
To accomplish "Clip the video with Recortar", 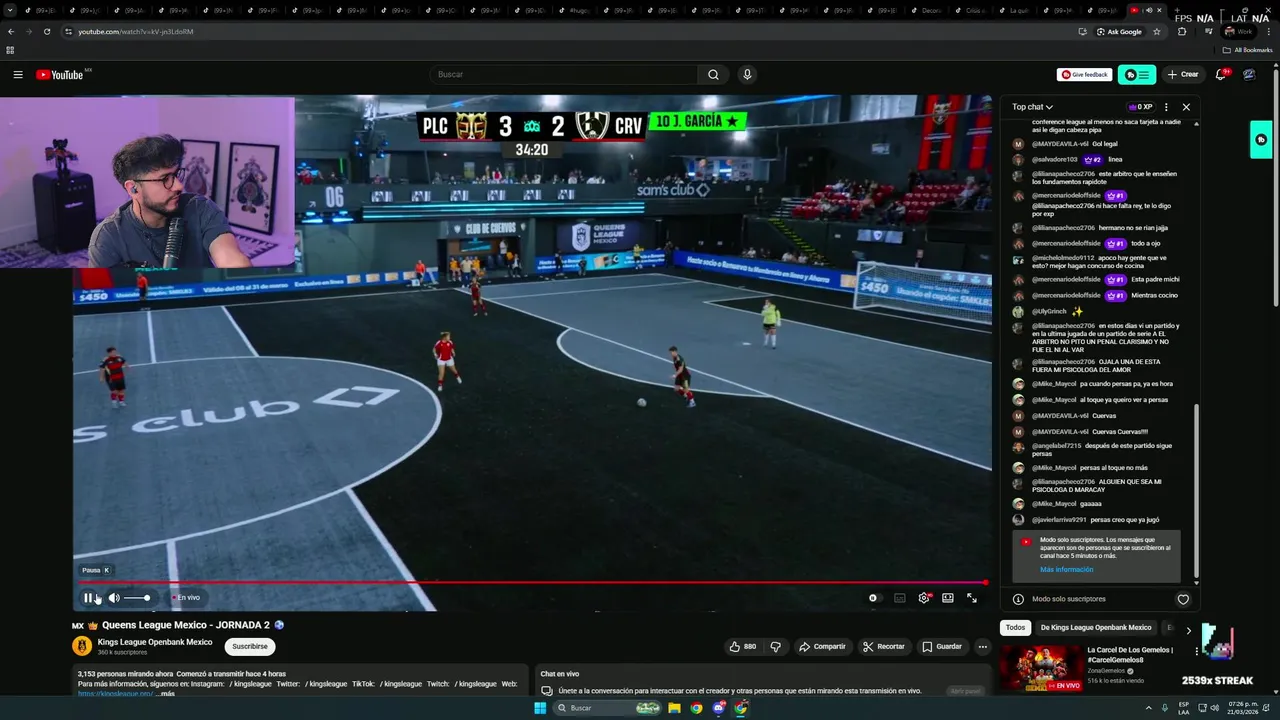I will pos(884,647).
